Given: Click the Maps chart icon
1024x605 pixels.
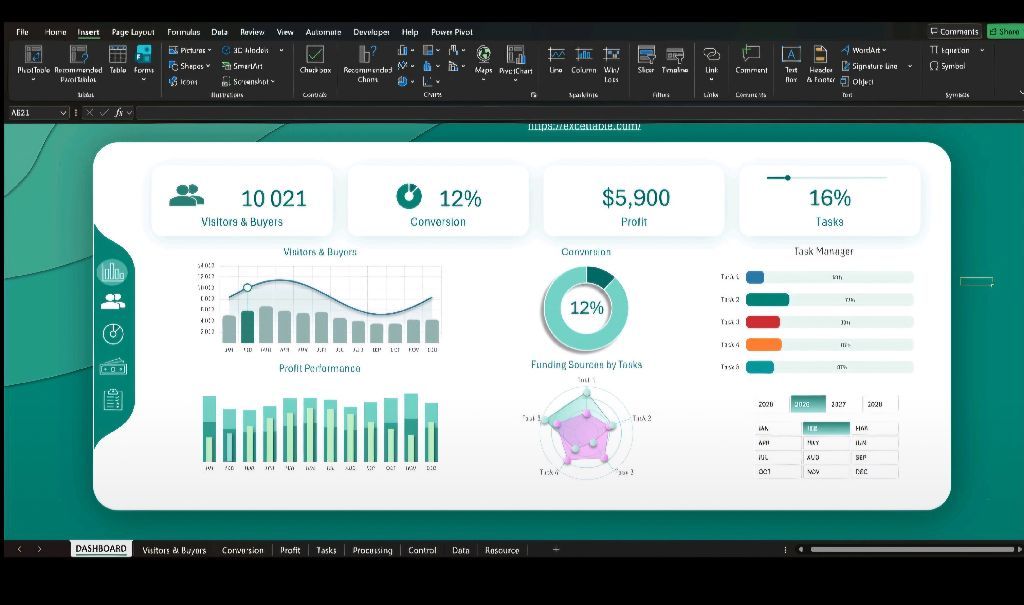Looking at the screenshot, I should coord(484,58).
